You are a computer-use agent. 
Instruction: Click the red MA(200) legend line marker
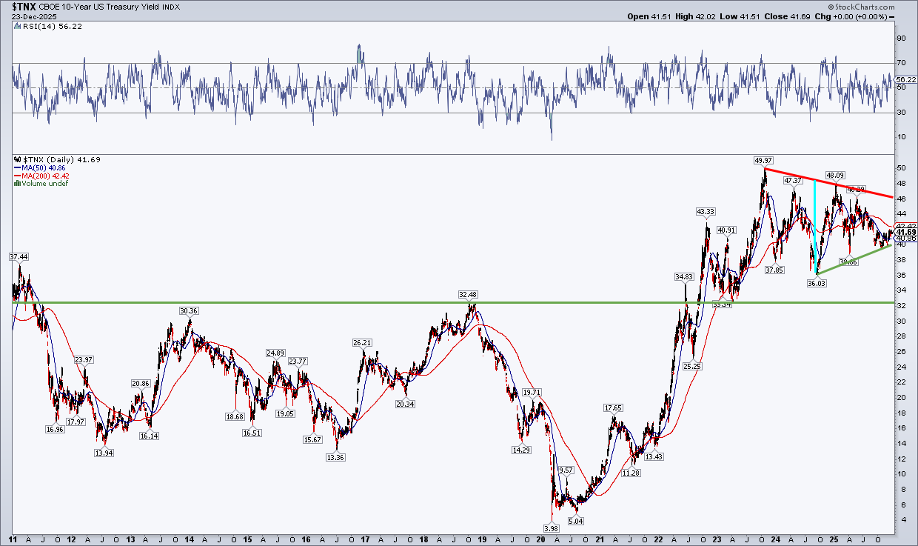pos(15,175)
